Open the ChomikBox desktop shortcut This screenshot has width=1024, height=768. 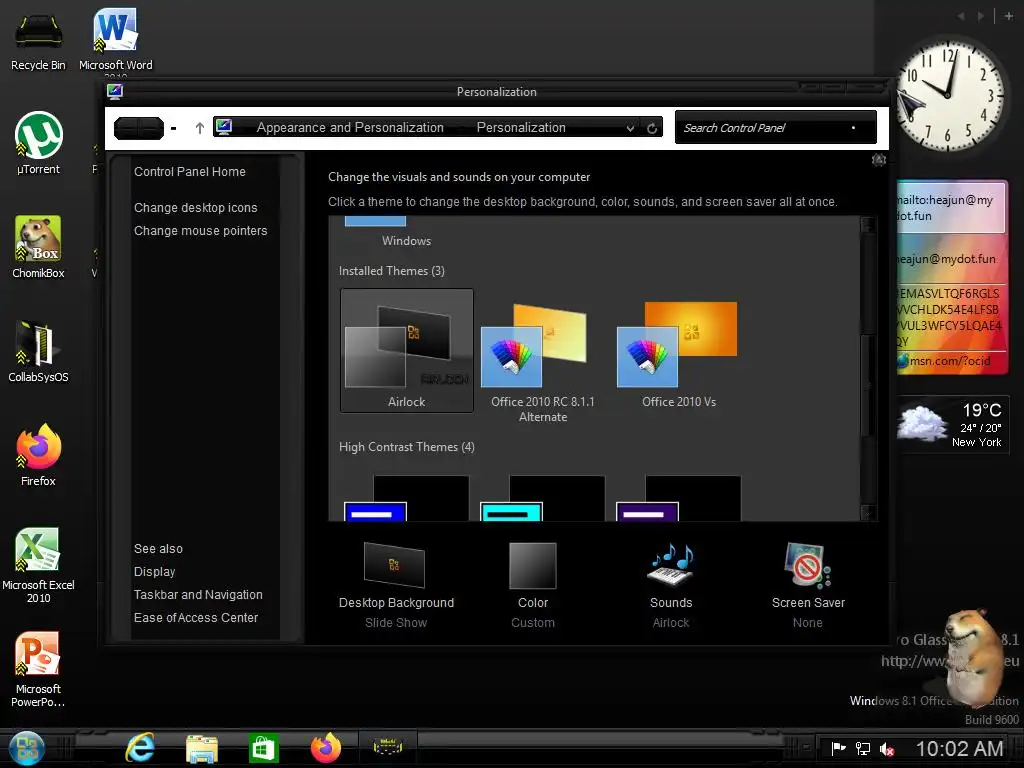(39, 247)
